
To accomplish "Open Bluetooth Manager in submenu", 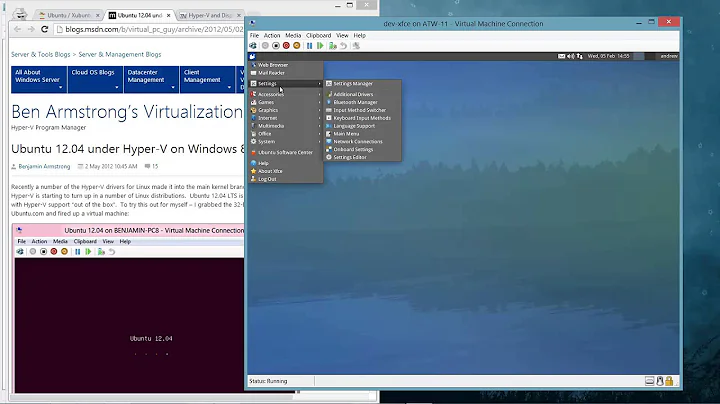I will coord(363,102).
